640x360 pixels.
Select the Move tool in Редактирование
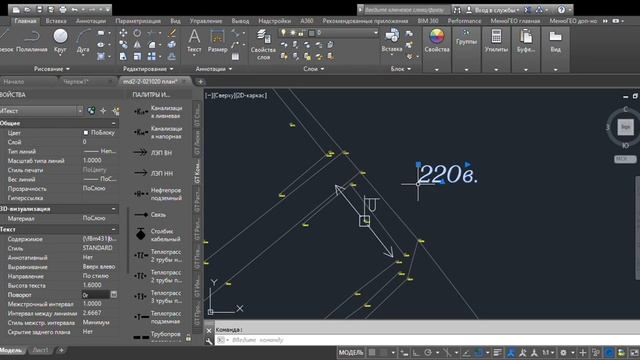click(x=123, y=33)
